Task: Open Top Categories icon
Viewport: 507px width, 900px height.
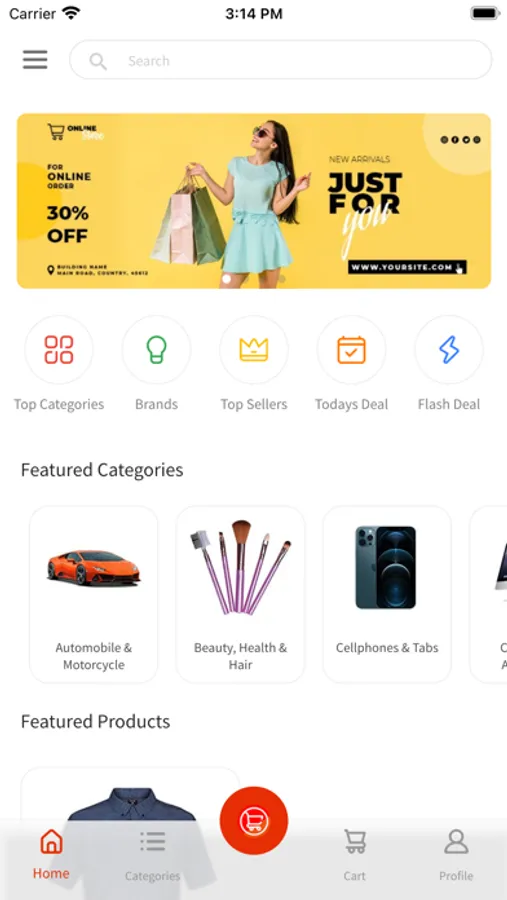Action: (59, 350)
